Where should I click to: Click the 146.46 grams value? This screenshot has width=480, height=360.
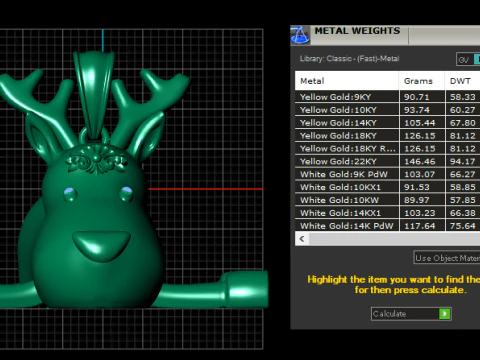[420, 162]
